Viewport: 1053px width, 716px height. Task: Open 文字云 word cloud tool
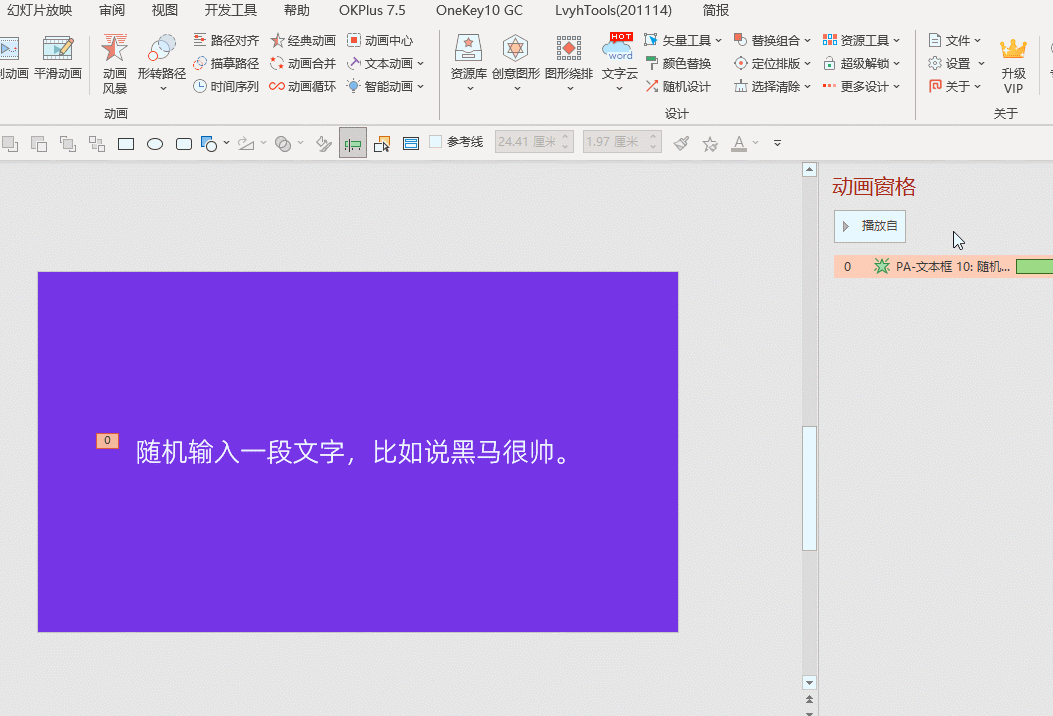(x=619, y=63)
